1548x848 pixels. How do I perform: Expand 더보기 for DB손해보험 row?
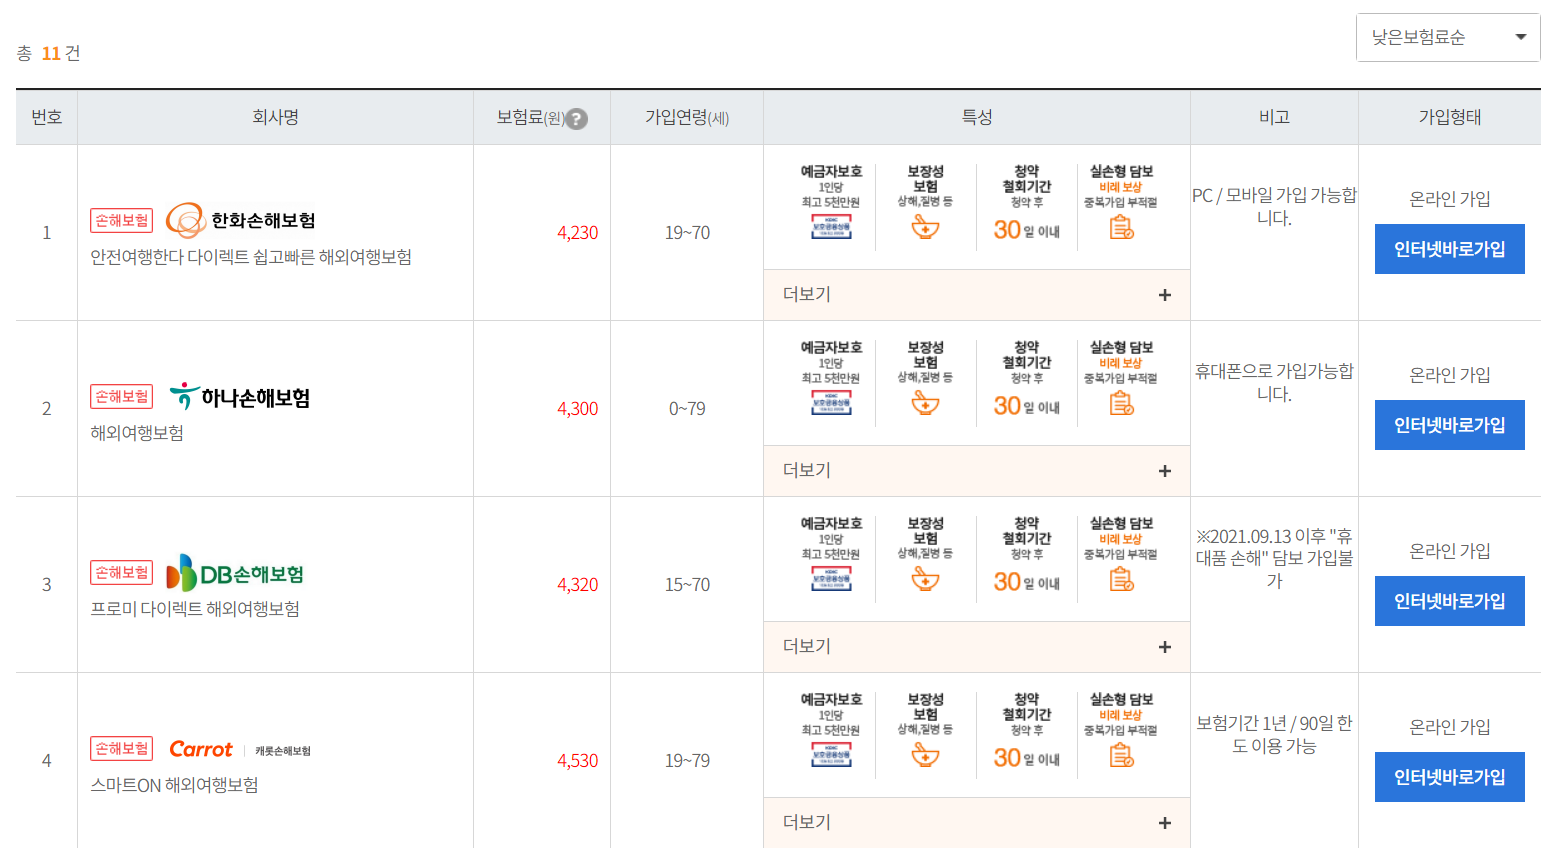(977, 647)
